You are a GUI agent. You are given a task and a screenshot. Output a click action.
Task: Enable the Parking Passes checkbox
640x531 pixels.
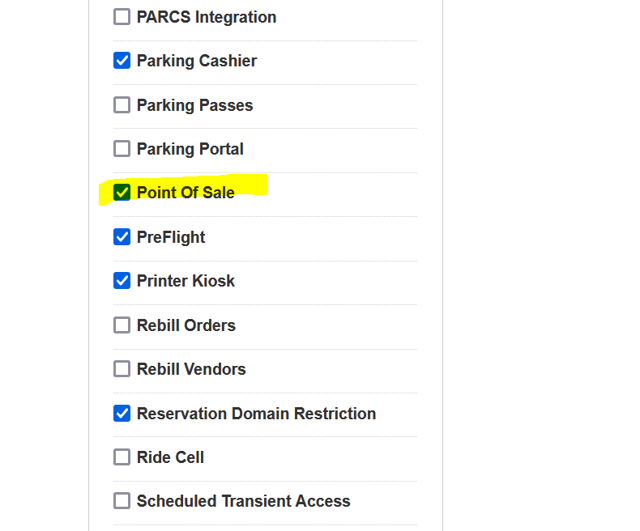[x=122, y=105]
